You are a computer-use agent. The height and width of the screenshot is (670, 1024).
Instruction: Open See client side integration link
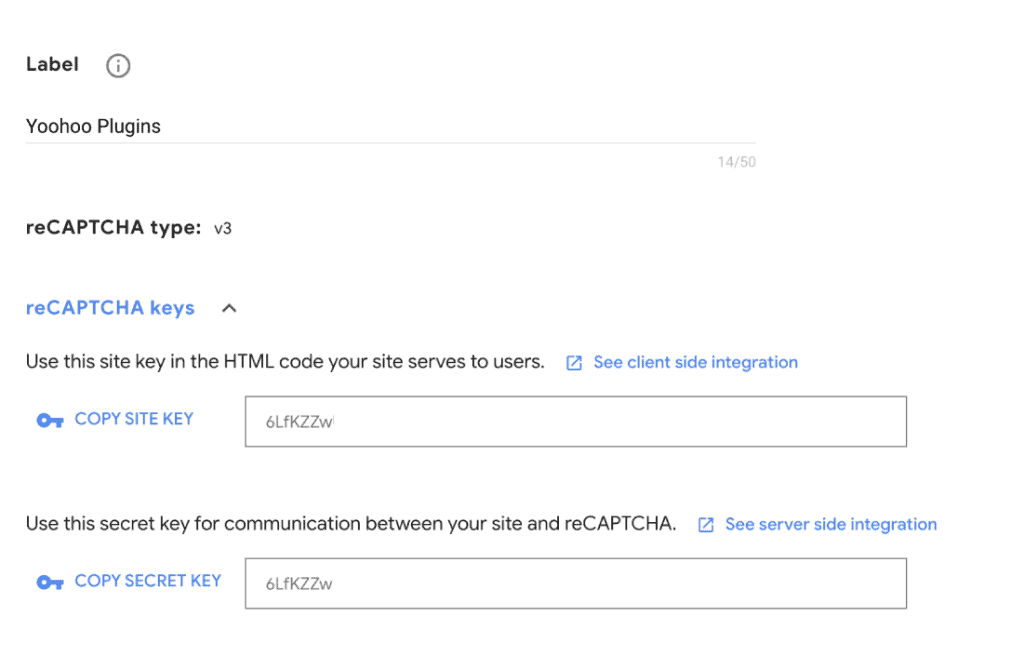(696, 362)
